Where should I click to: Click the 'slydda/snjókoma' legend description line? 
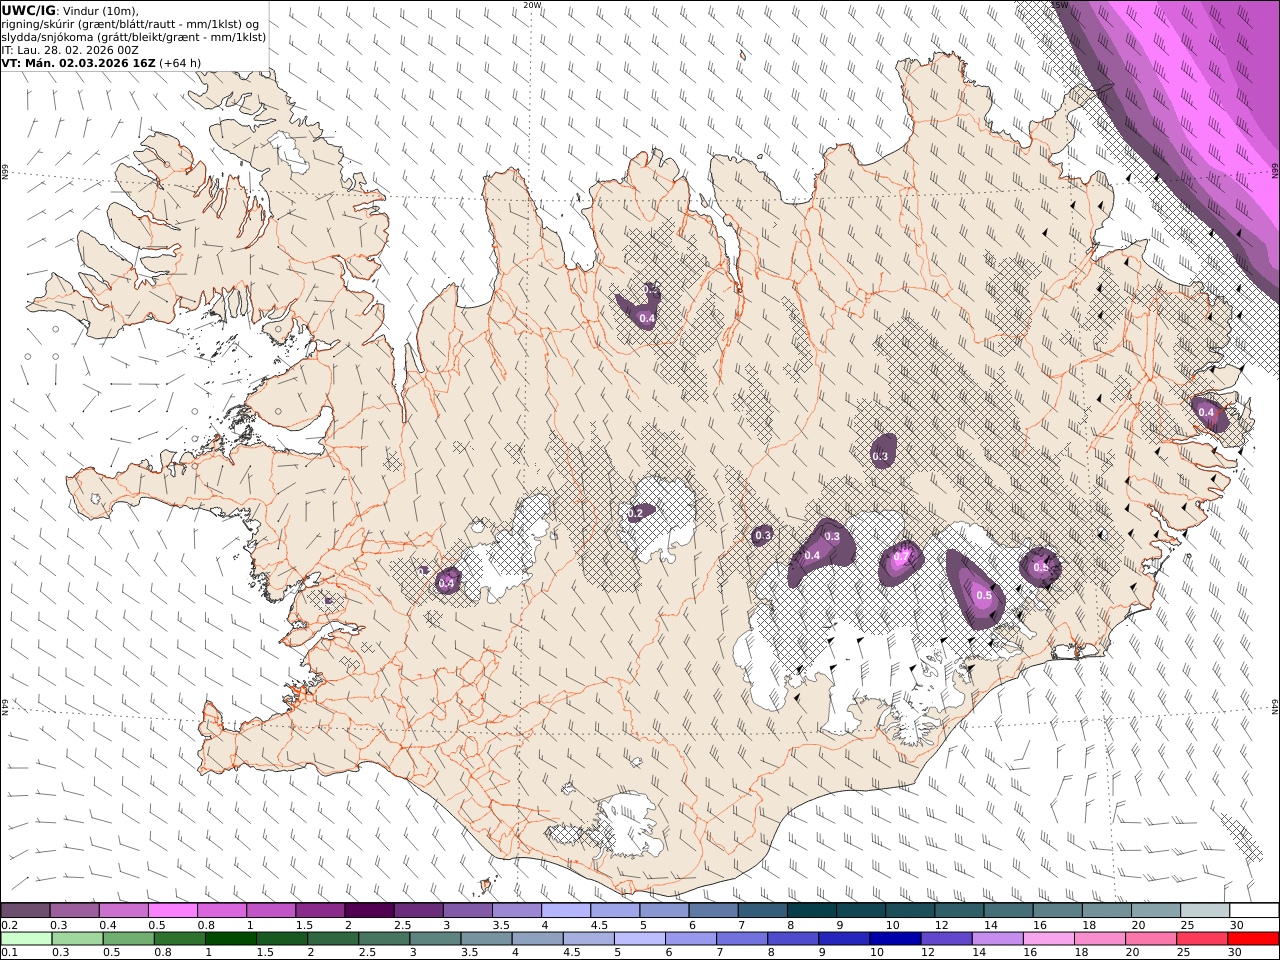pos(133,36)
